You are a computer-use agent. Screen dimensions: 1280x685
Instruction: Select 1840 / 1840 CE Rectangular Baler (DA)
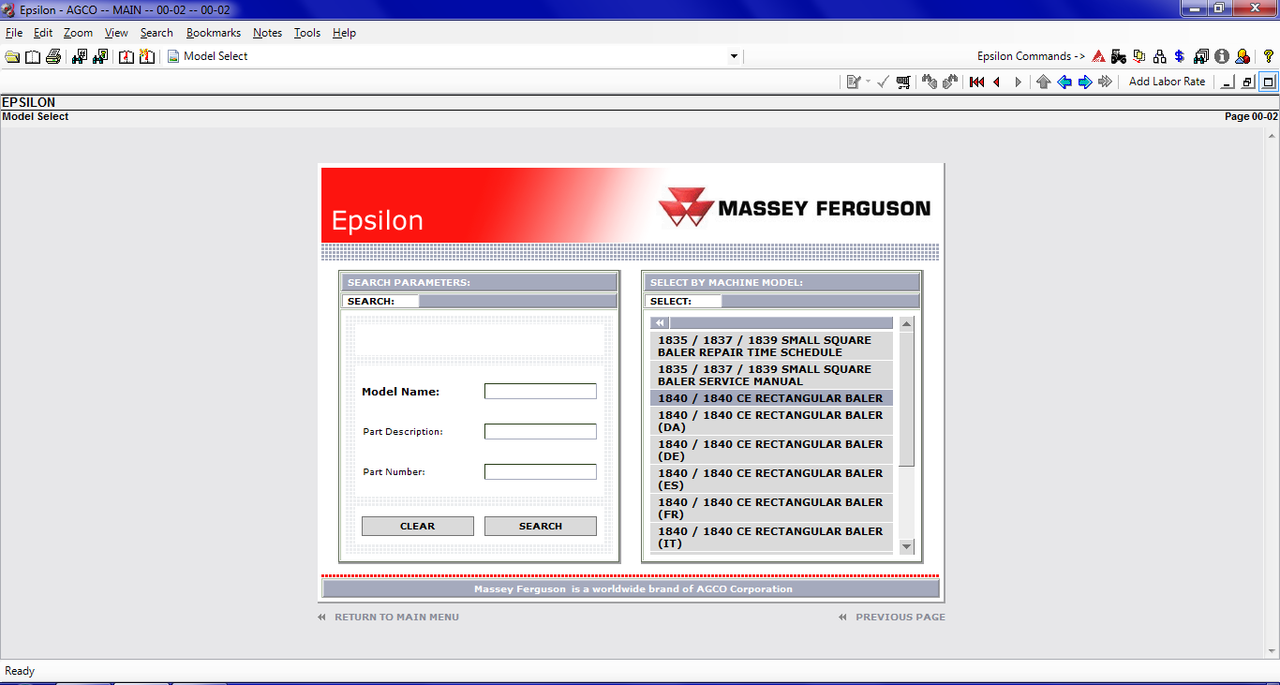[x=771, y=421]
